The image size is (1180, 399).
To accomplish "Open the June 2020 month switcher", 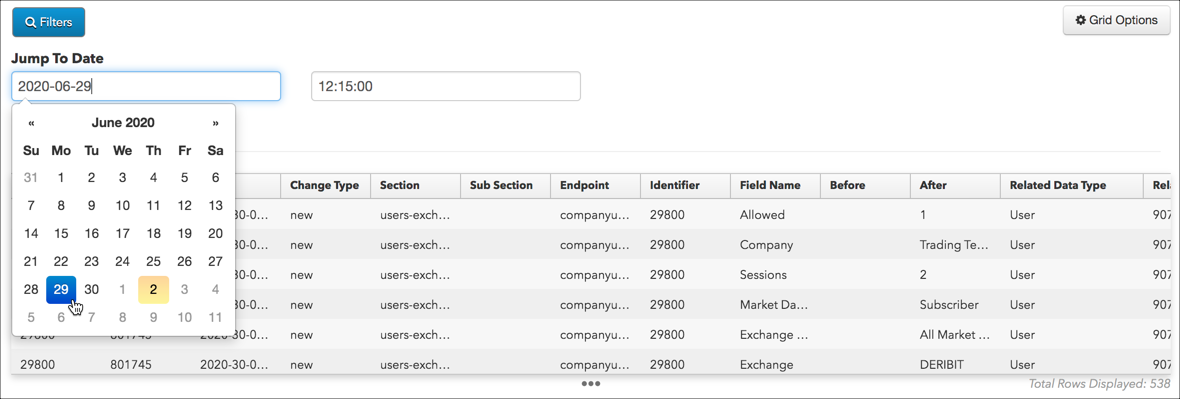I will tap(123, 123).
